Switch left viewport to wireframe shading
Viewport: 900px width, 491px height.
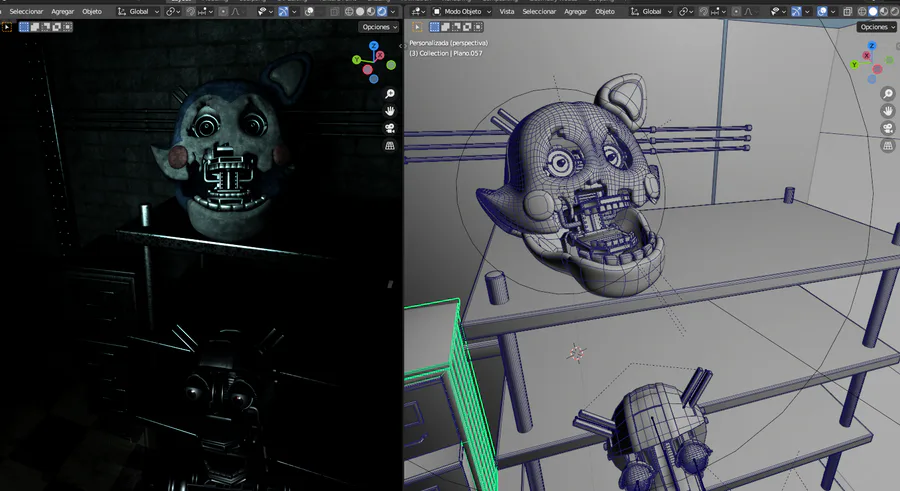pyautogui.click(x=349, y=11)
